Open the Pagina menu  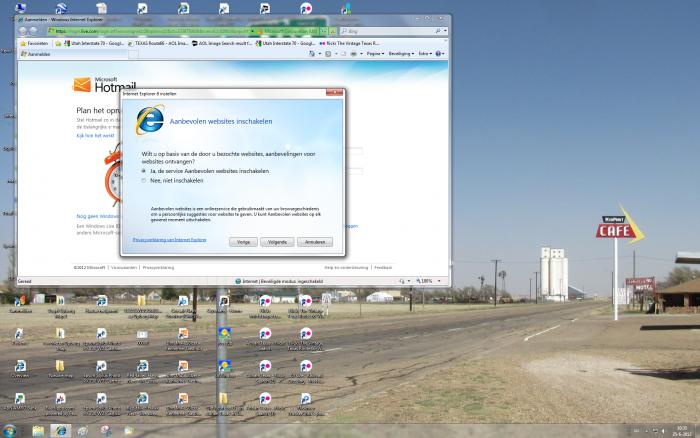(x=375, y=54)
